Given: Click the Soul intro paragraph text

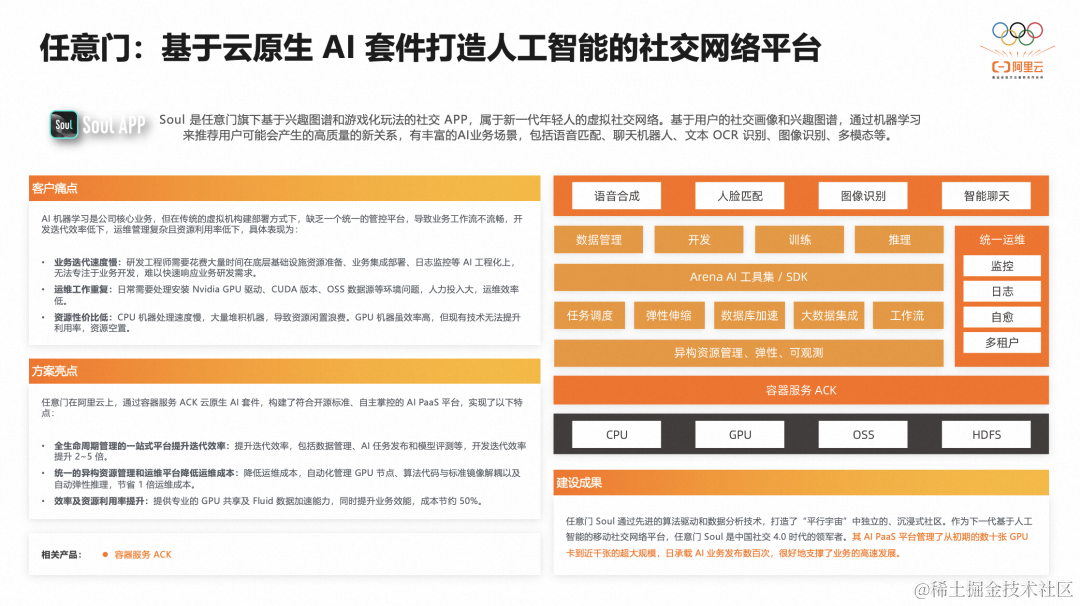Looking at the screenshot, I should click(x=540, y=127).
